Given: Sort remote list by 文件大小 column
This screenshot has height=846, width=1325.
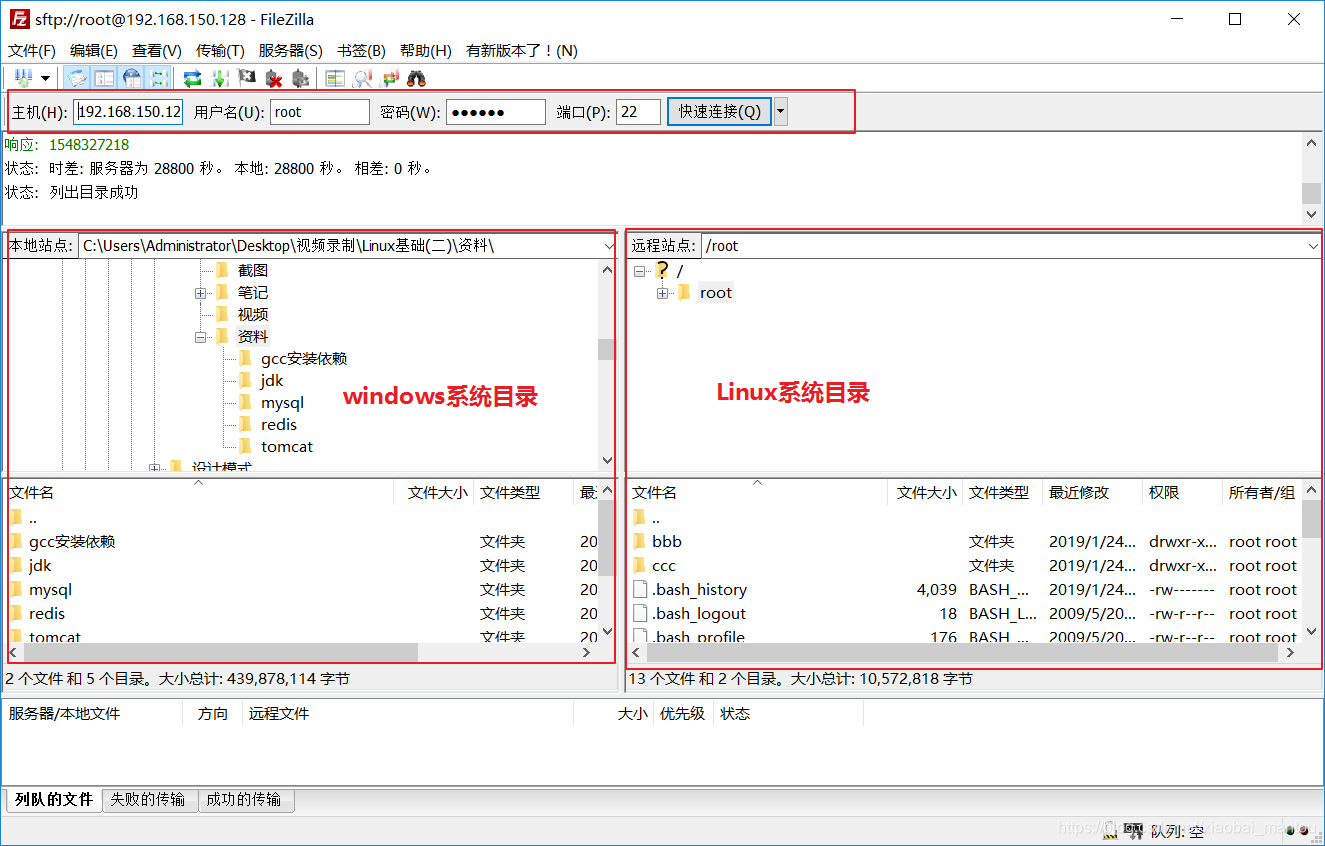Looking at the screenshot, I should pyautogui.click(x=926, y=492).
